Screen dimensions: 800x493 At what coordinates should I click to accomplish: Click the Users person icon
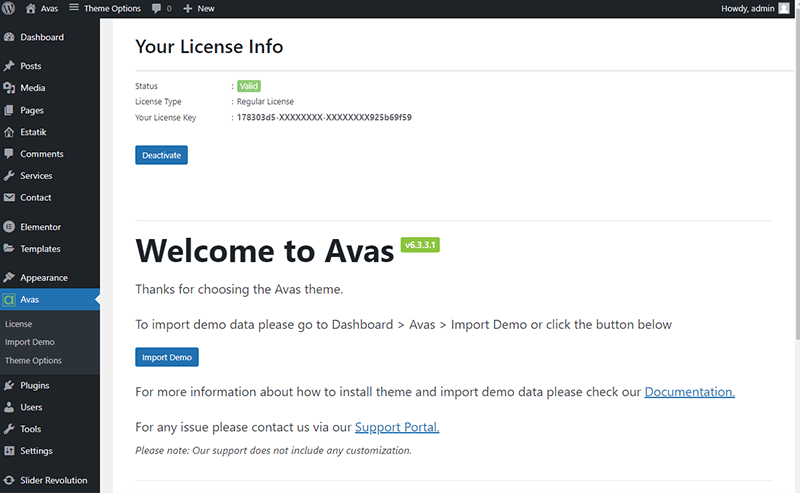pos(9,407)
